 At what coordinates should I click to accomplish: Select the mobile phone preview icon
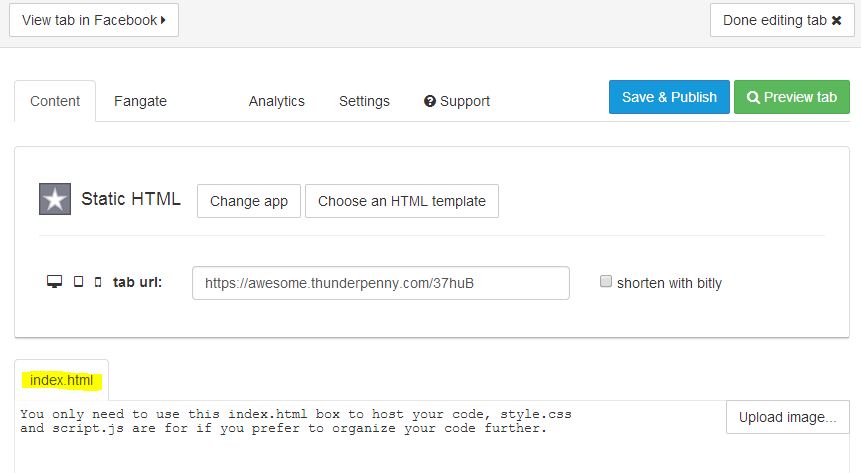(x=98, y=282)
